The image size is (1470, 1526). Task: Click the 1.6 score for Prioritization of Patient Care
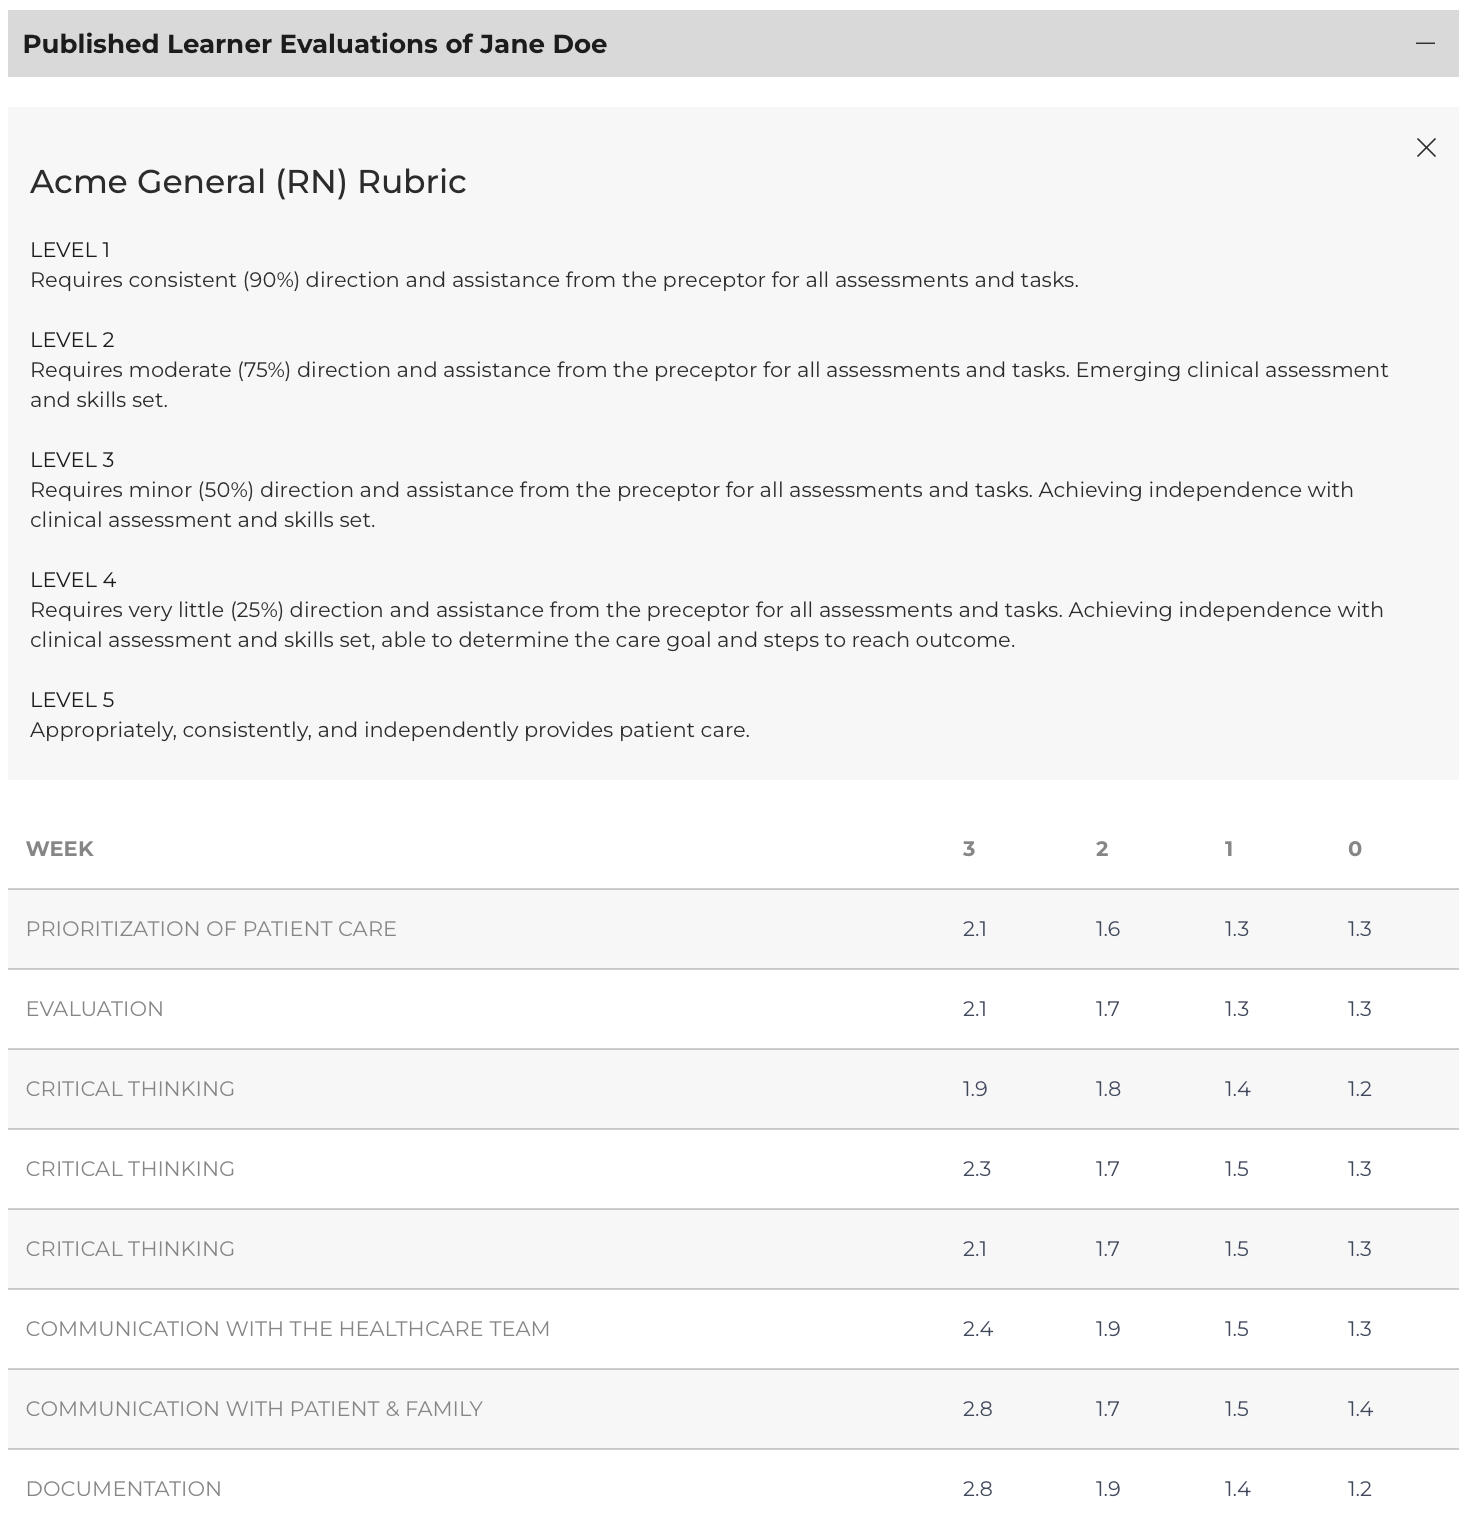(1108, 929)
